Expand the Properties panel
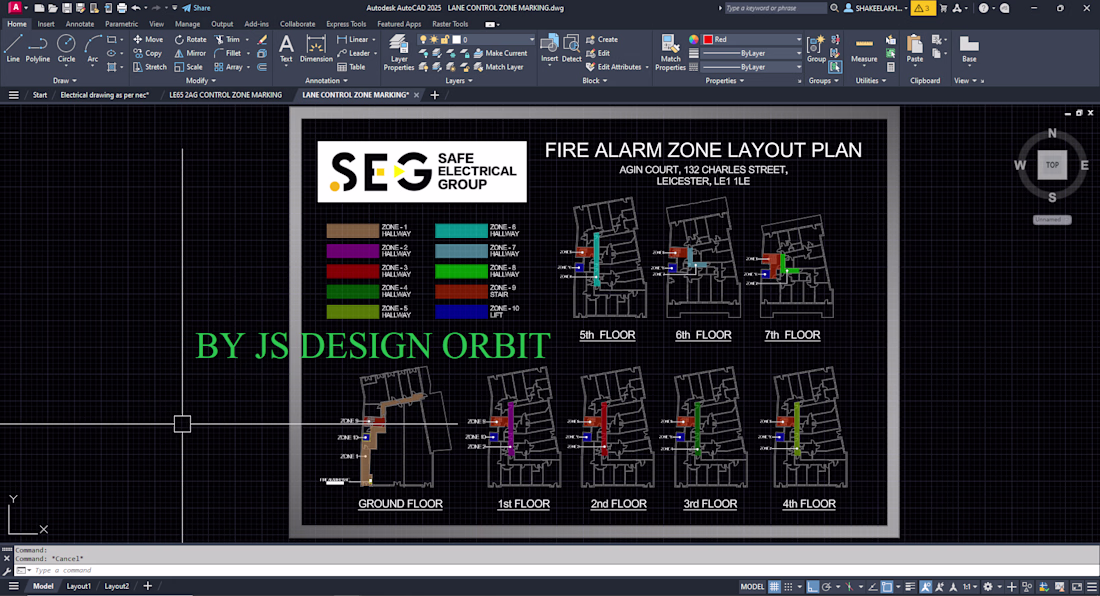The height and width of the screenshot is (596, 1100). pos(725,81)
